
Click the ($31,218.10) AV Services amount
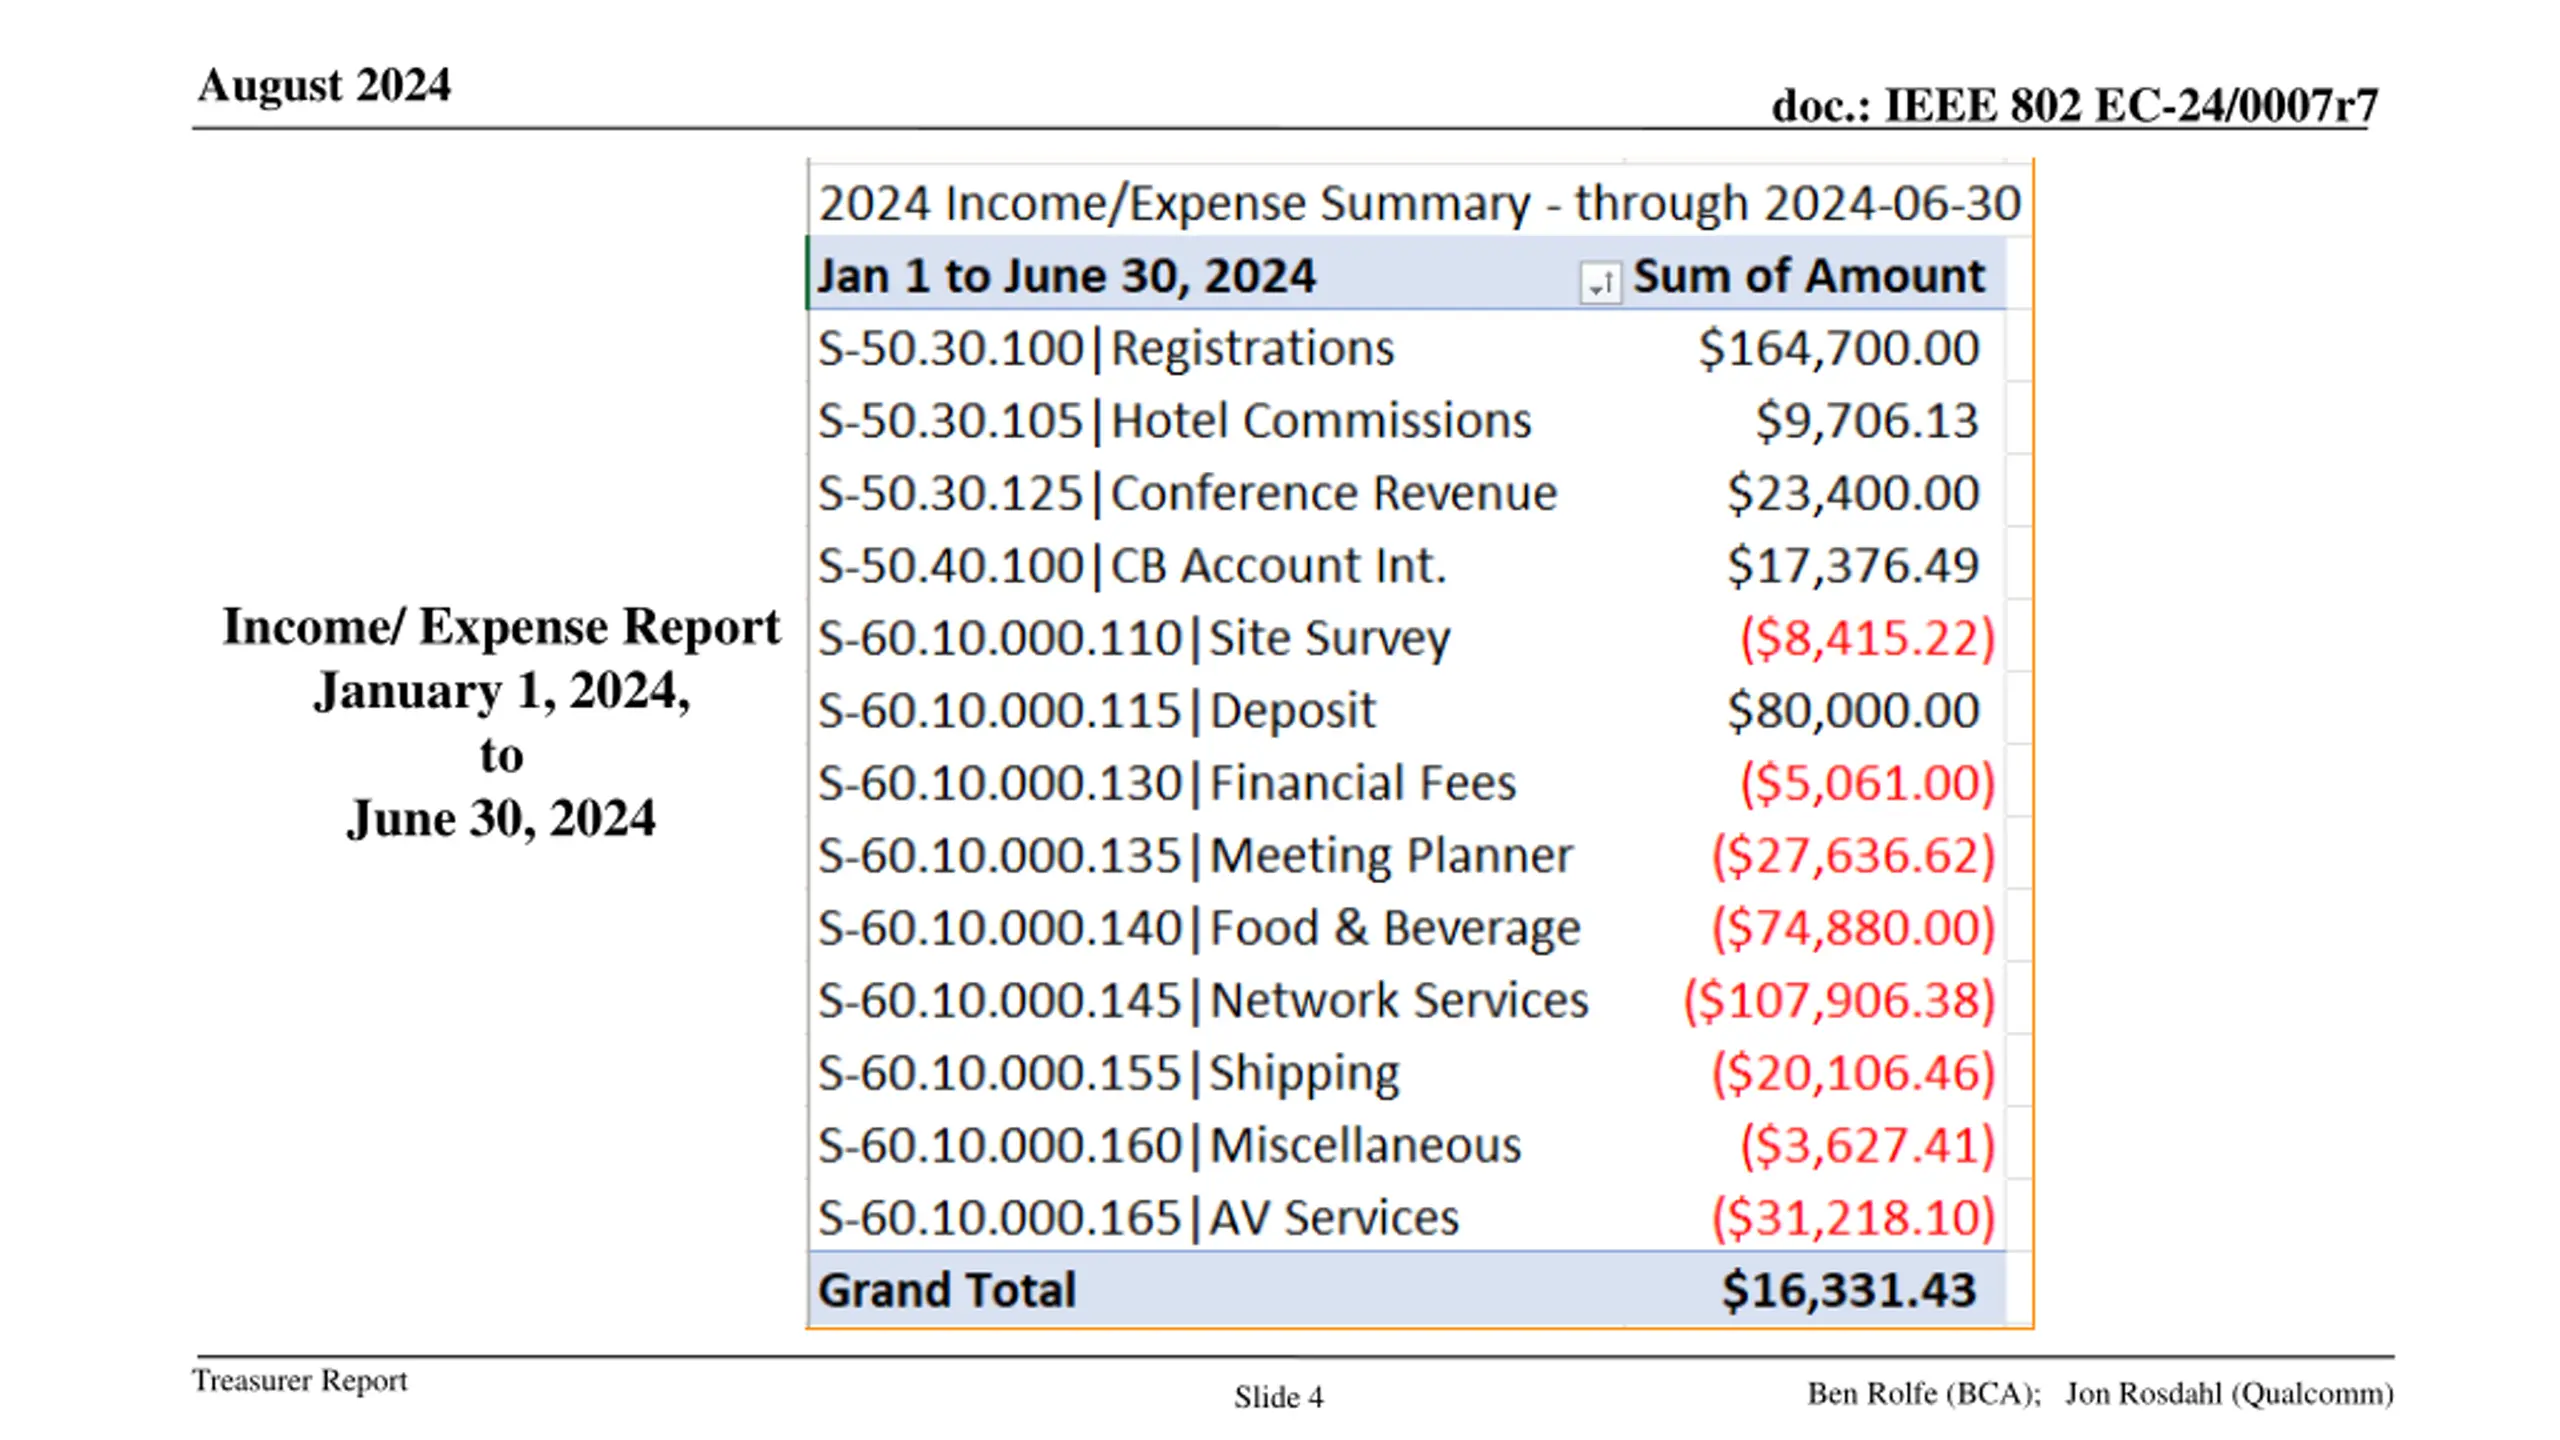[x=1853, y=1218]
